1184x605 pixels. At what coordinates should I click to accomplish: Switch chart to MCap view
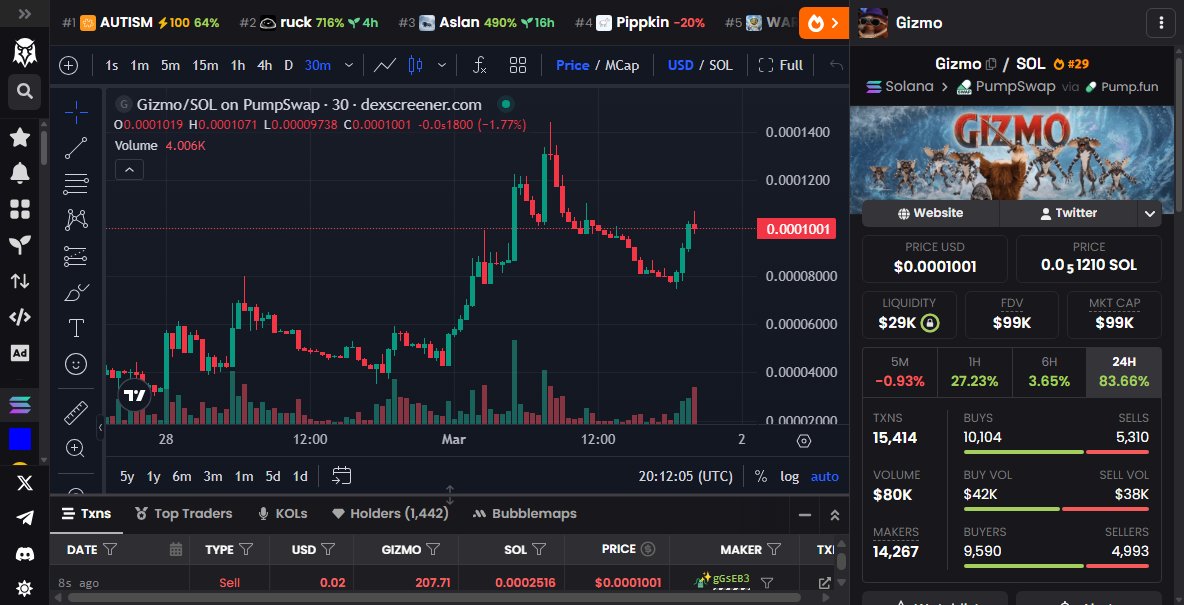click(621, 65)
